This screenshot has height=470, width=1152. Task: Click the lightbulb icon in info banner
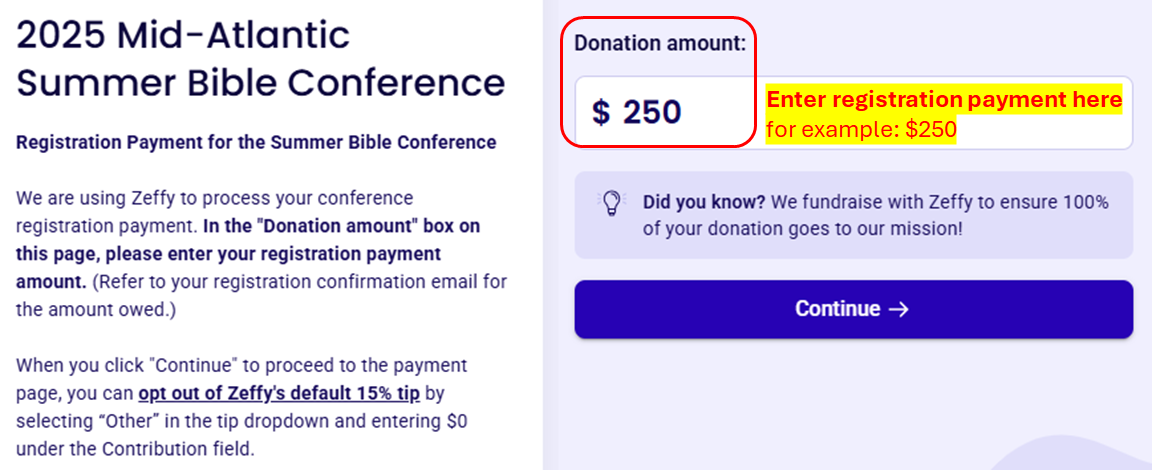[610, 202]
